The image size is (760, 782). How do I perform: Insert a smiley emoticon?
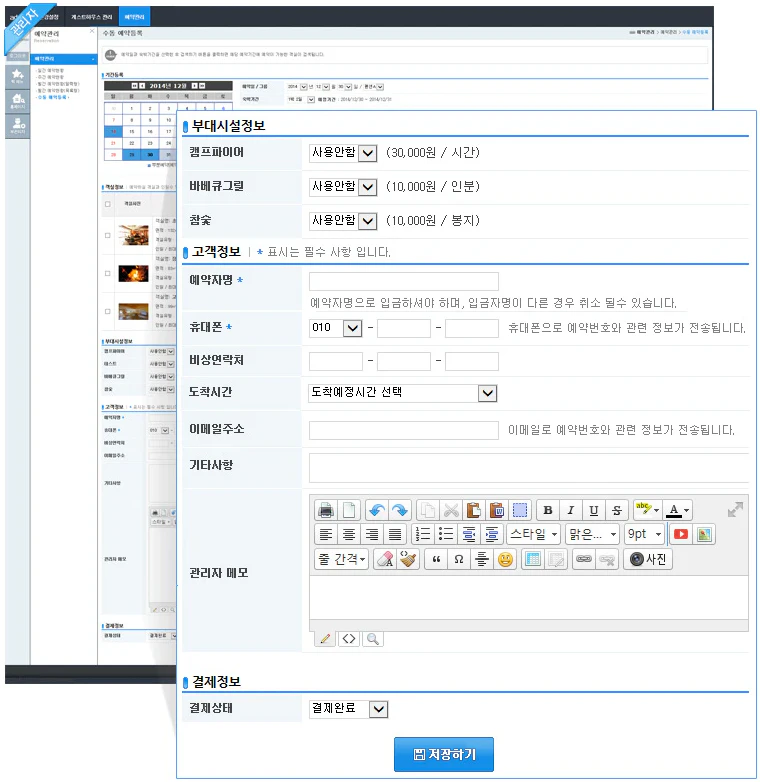click(505, 560)
